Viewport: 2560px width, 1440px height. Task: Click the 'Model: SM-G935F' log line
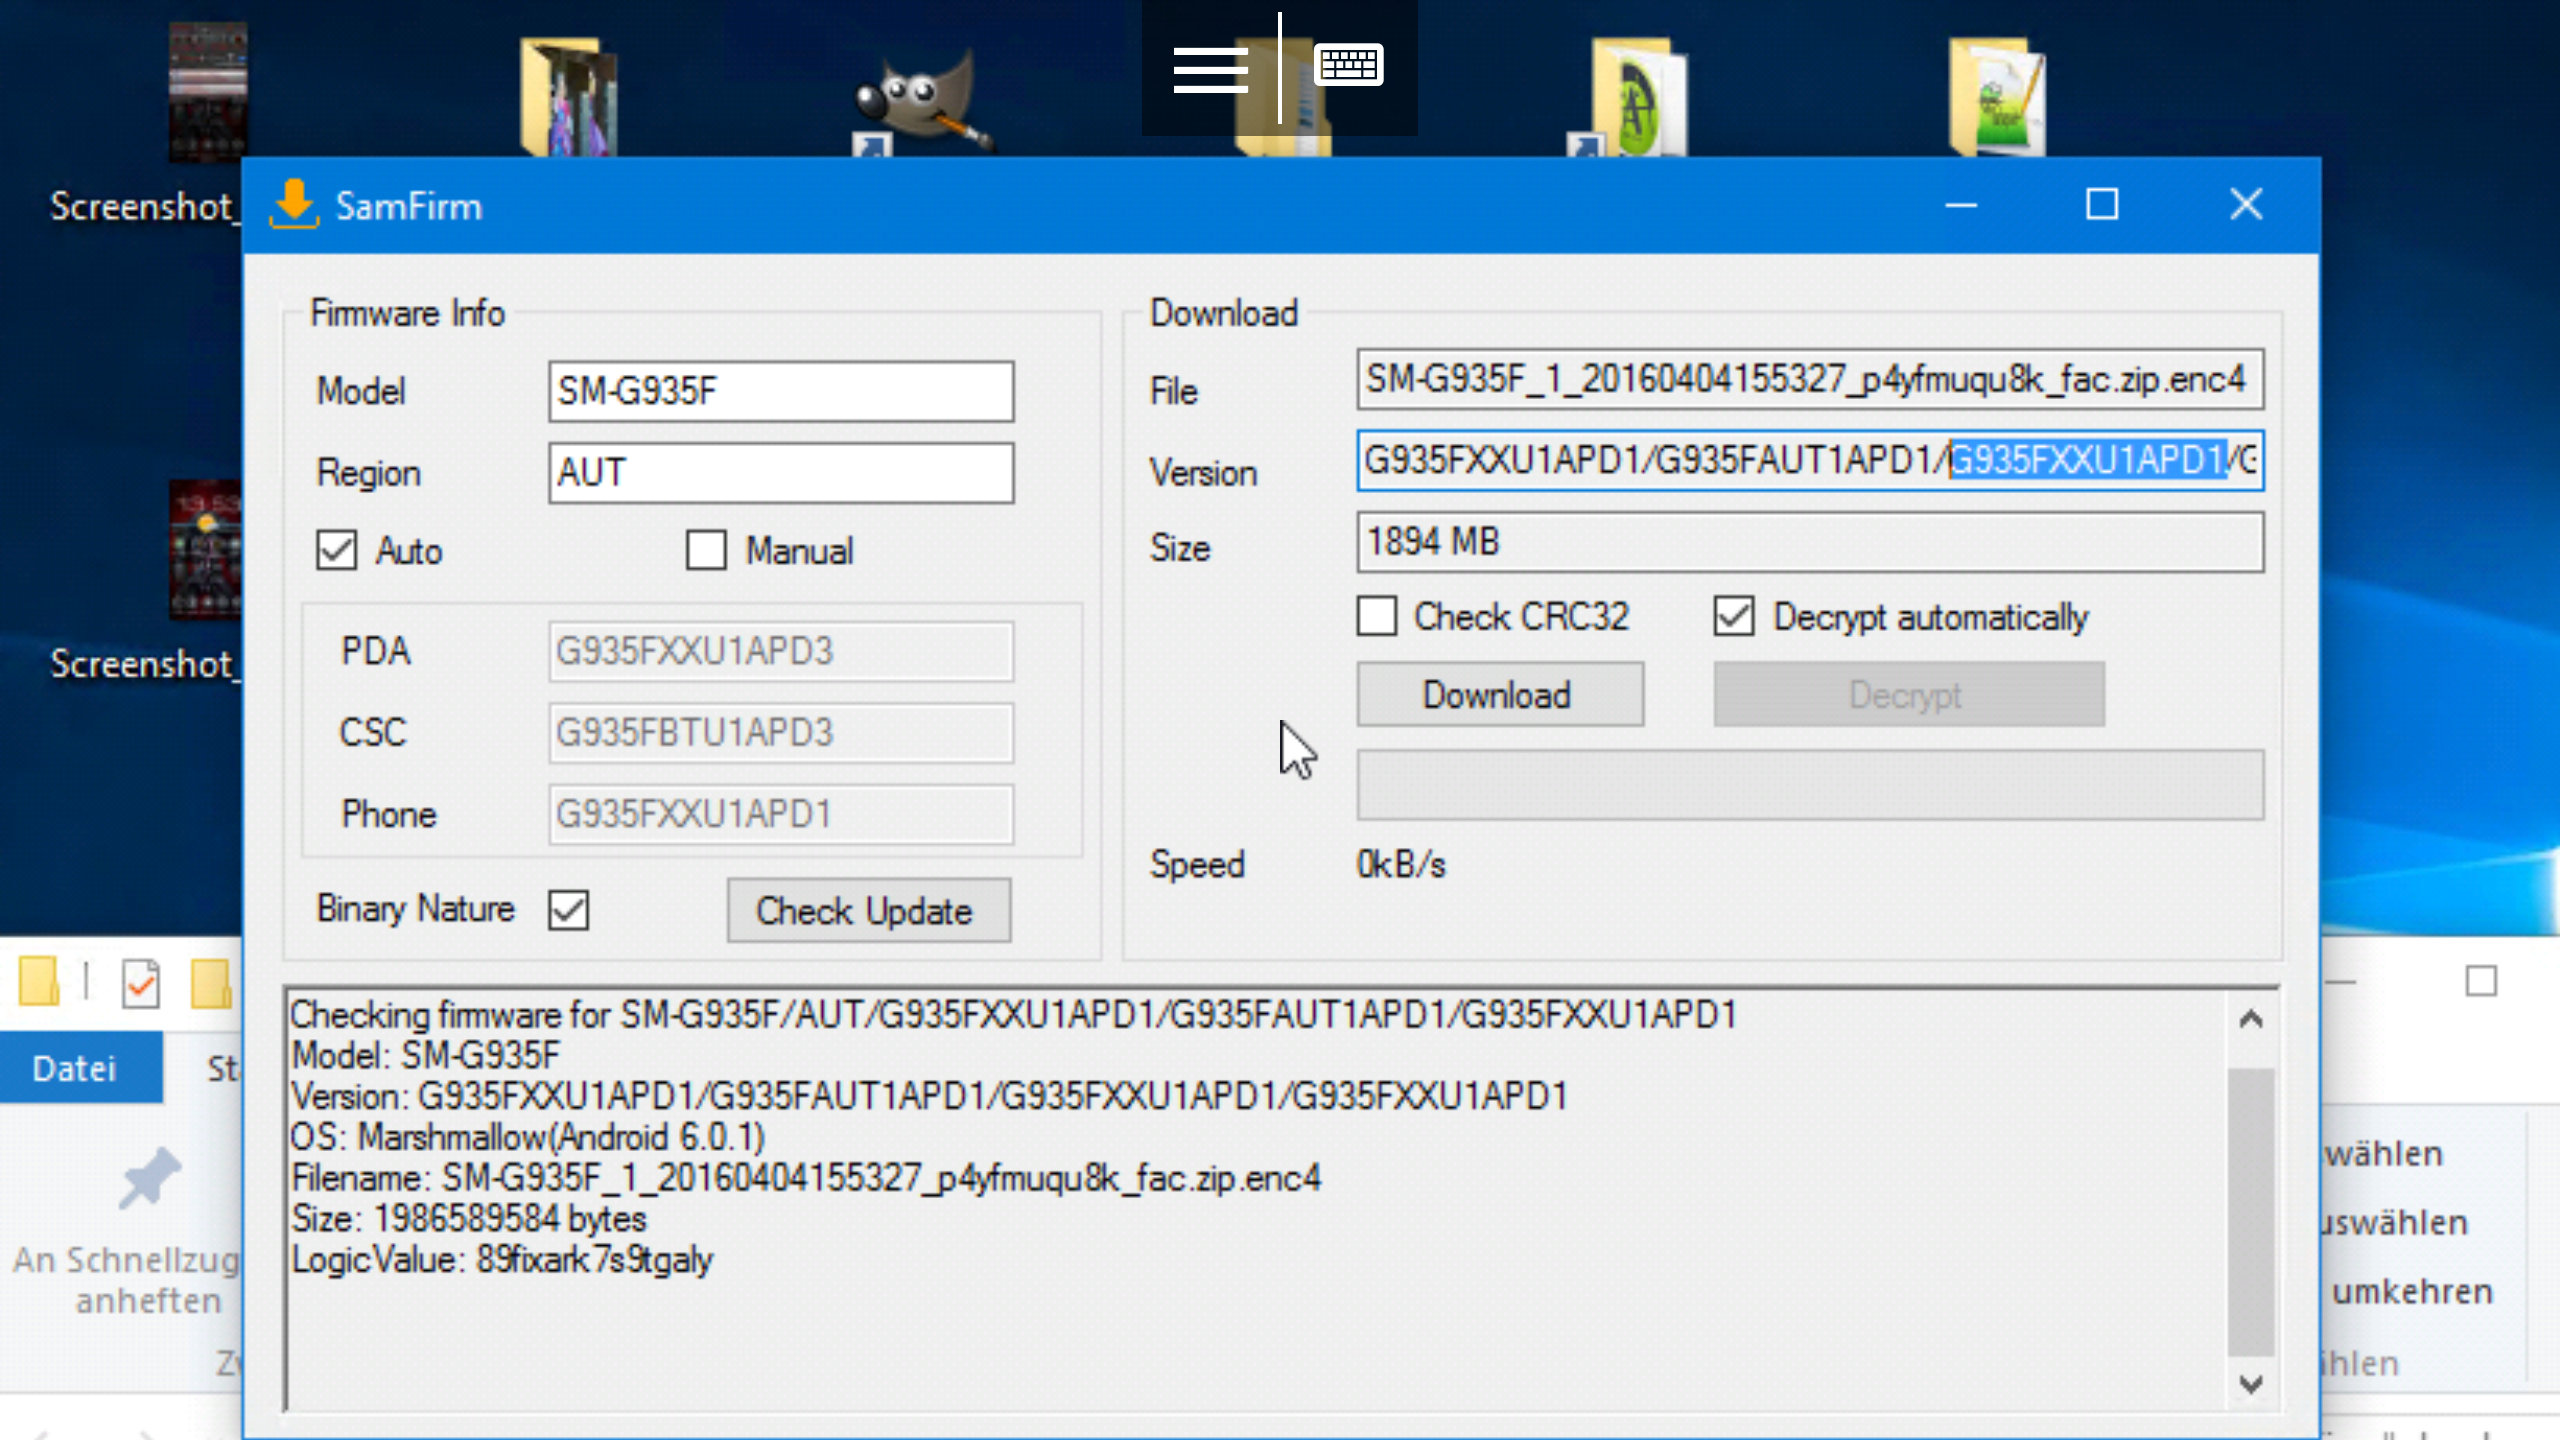click(425, 1055)
